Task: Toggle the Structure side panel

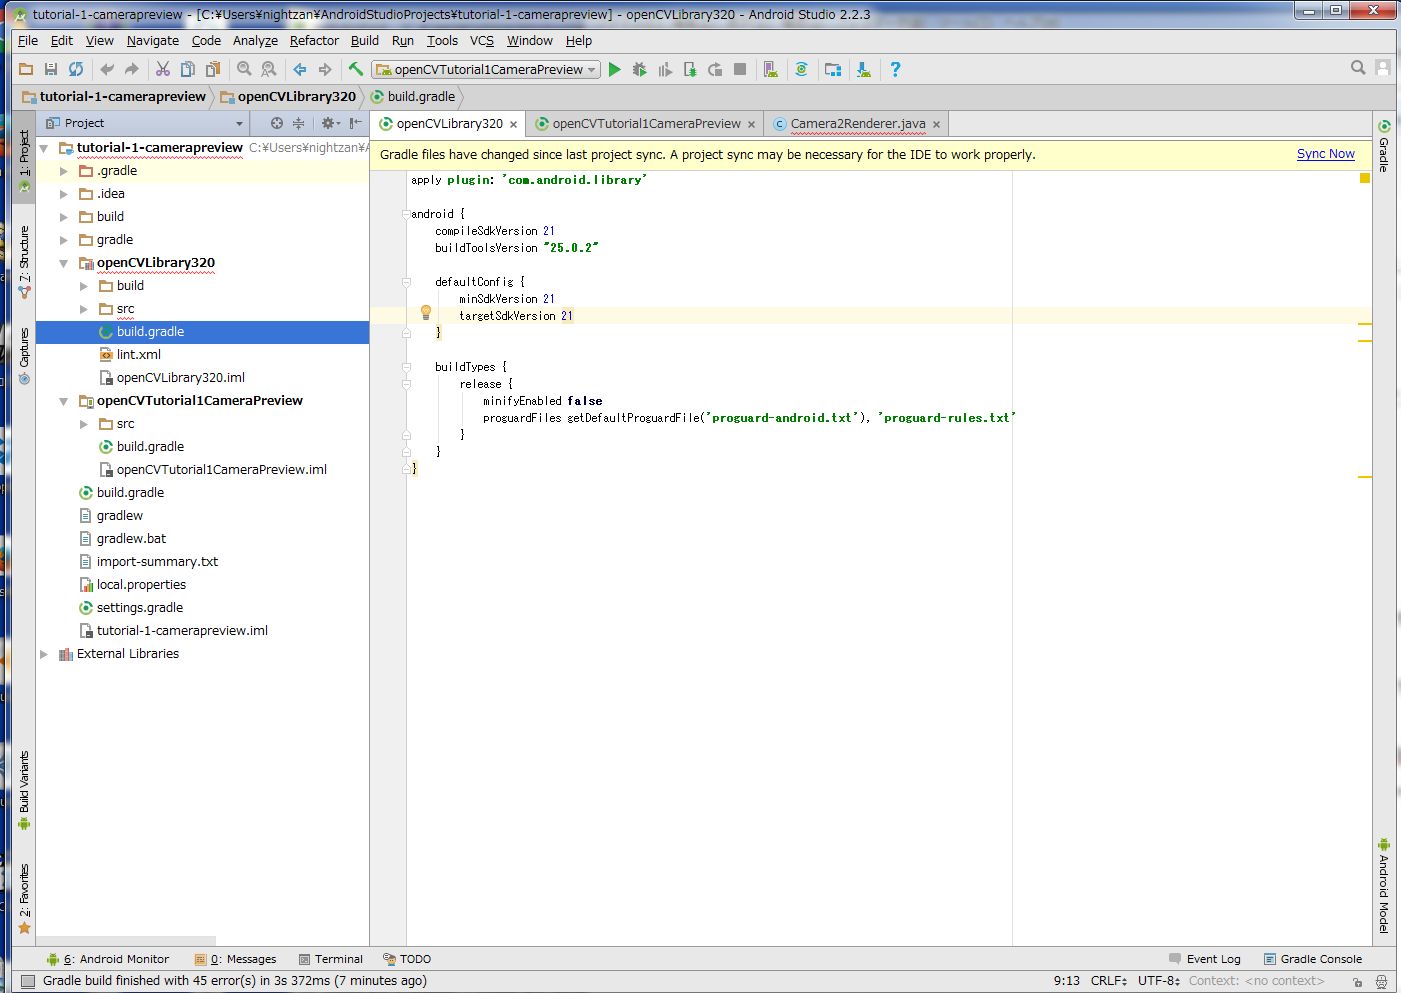Action: [24, 262]
